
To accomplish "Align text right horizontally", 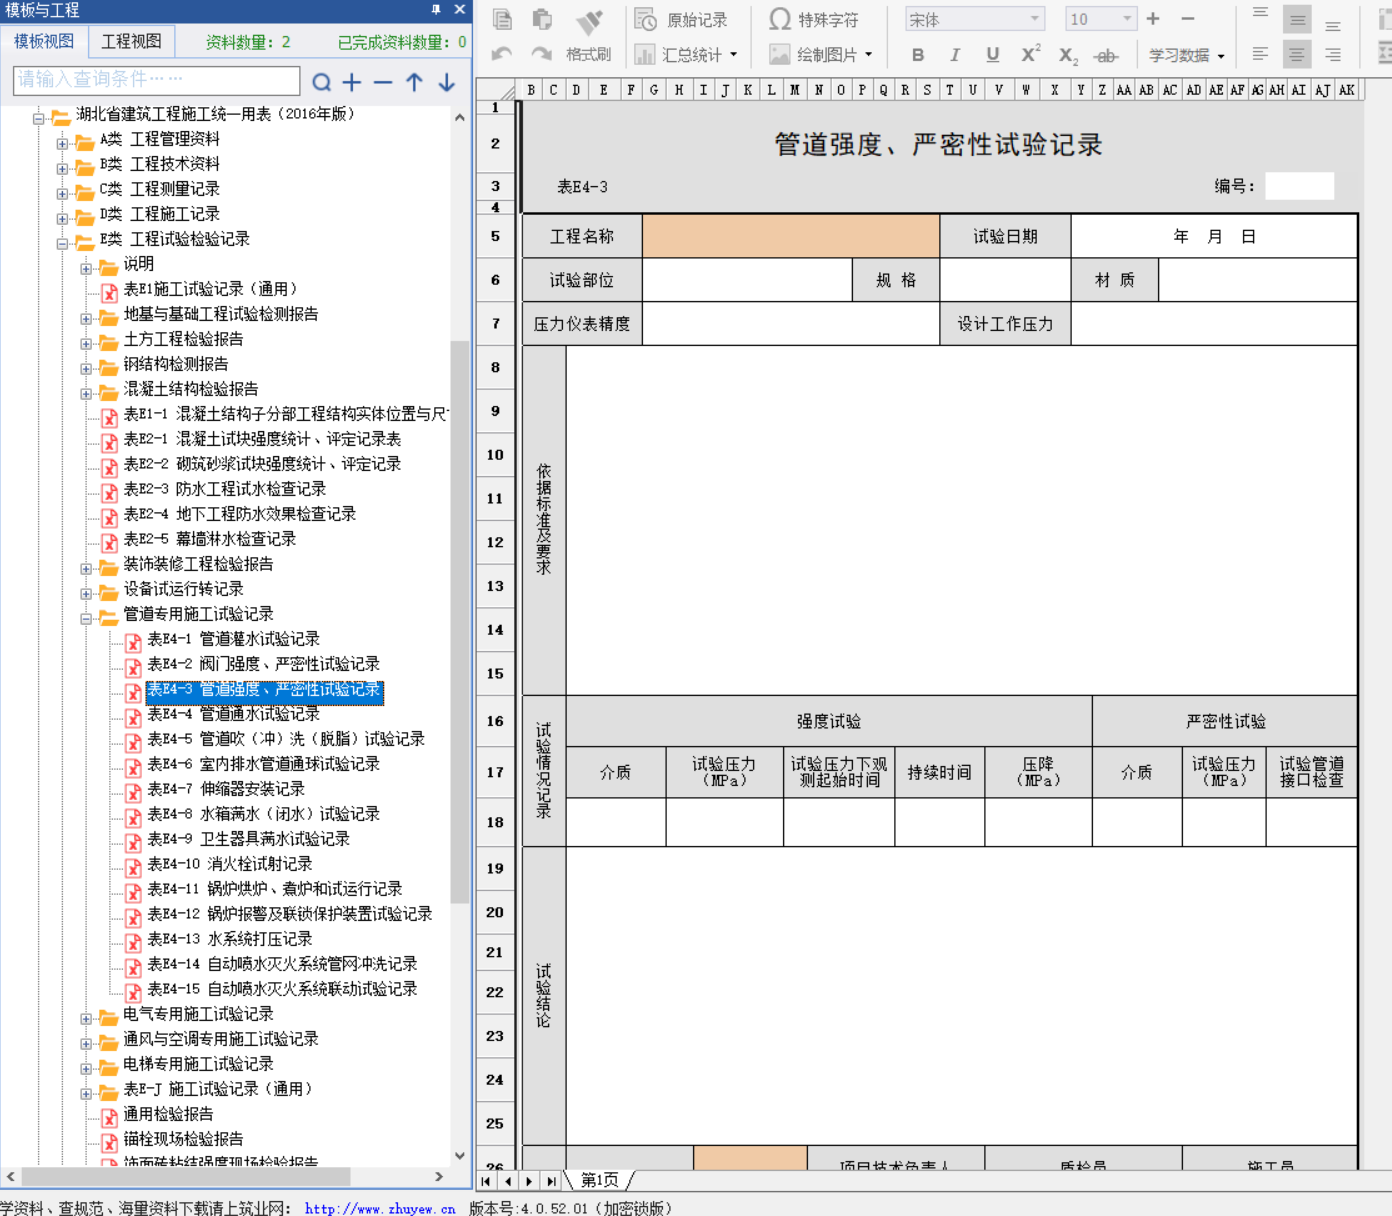I will 1333,54.
